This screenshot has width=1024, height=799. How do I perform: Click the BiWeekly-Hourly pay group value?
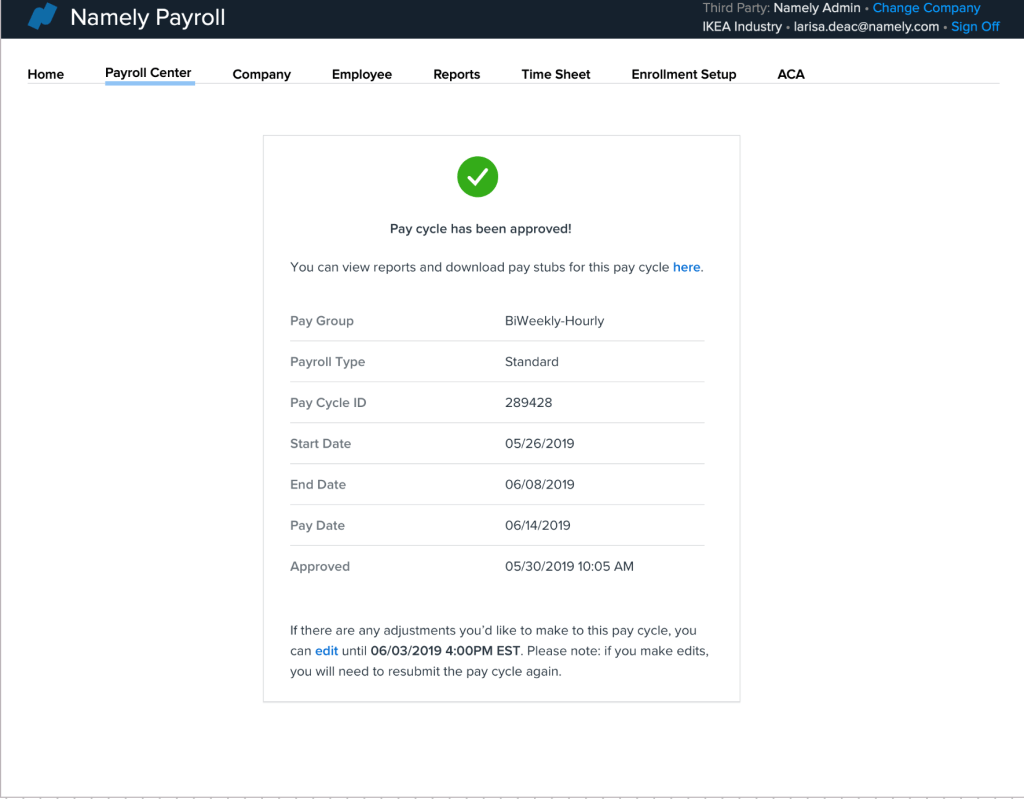tap(554, 321)
